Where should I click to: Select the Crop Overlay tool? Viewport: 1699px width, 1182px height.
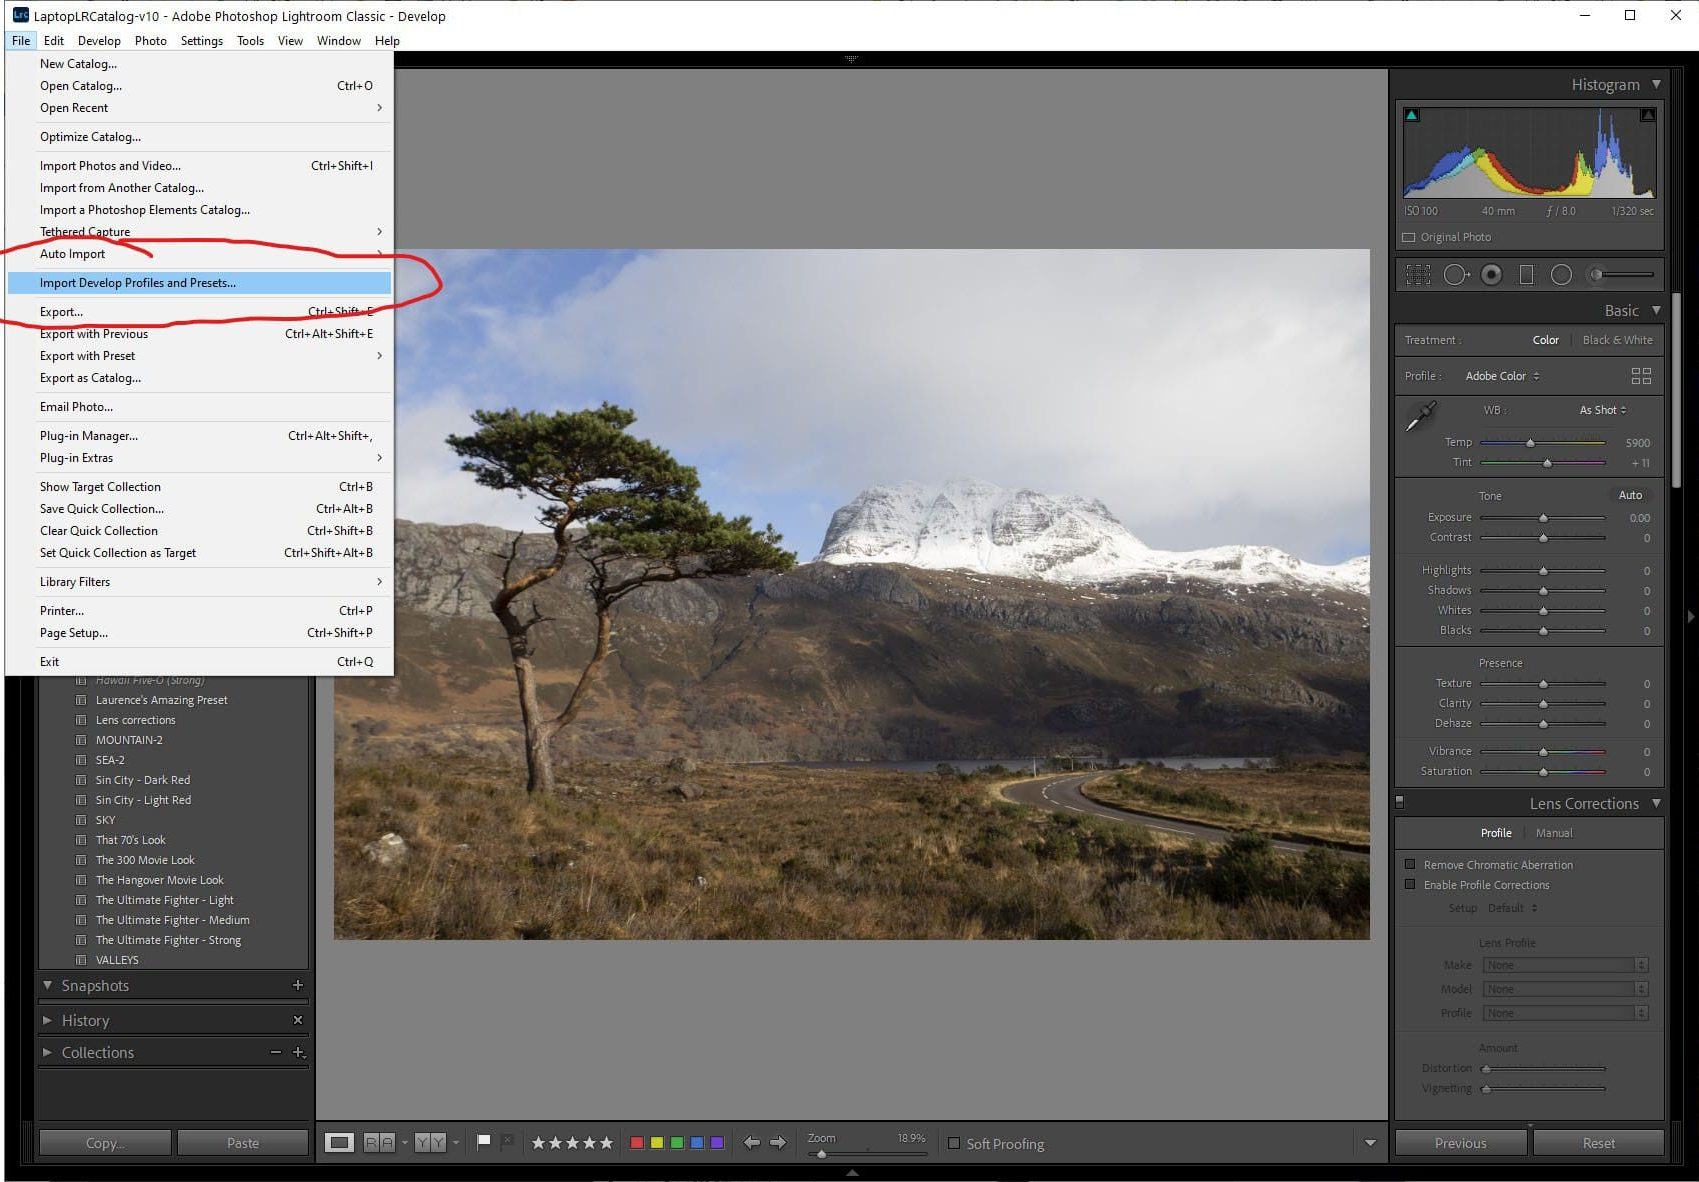click(1419, 274)
